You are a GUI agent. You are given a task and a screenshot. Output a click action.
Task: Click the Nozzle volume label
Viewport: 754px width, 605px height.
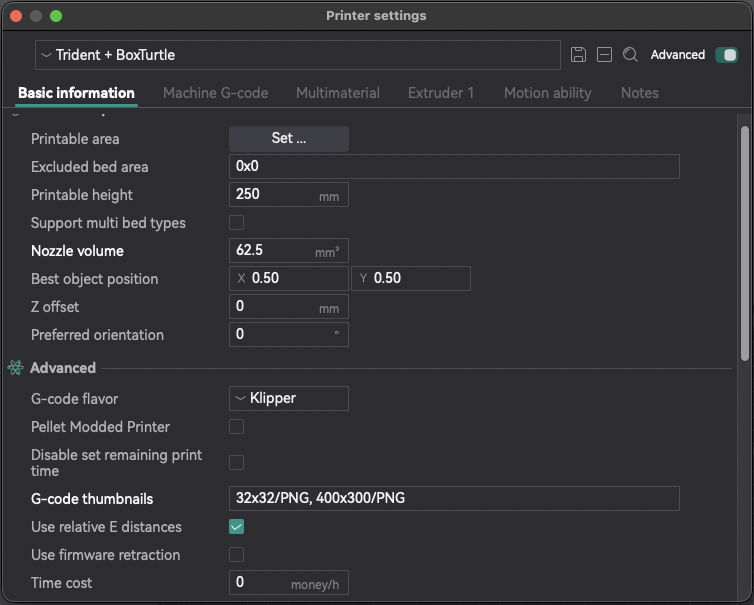(x=77, y=251)
